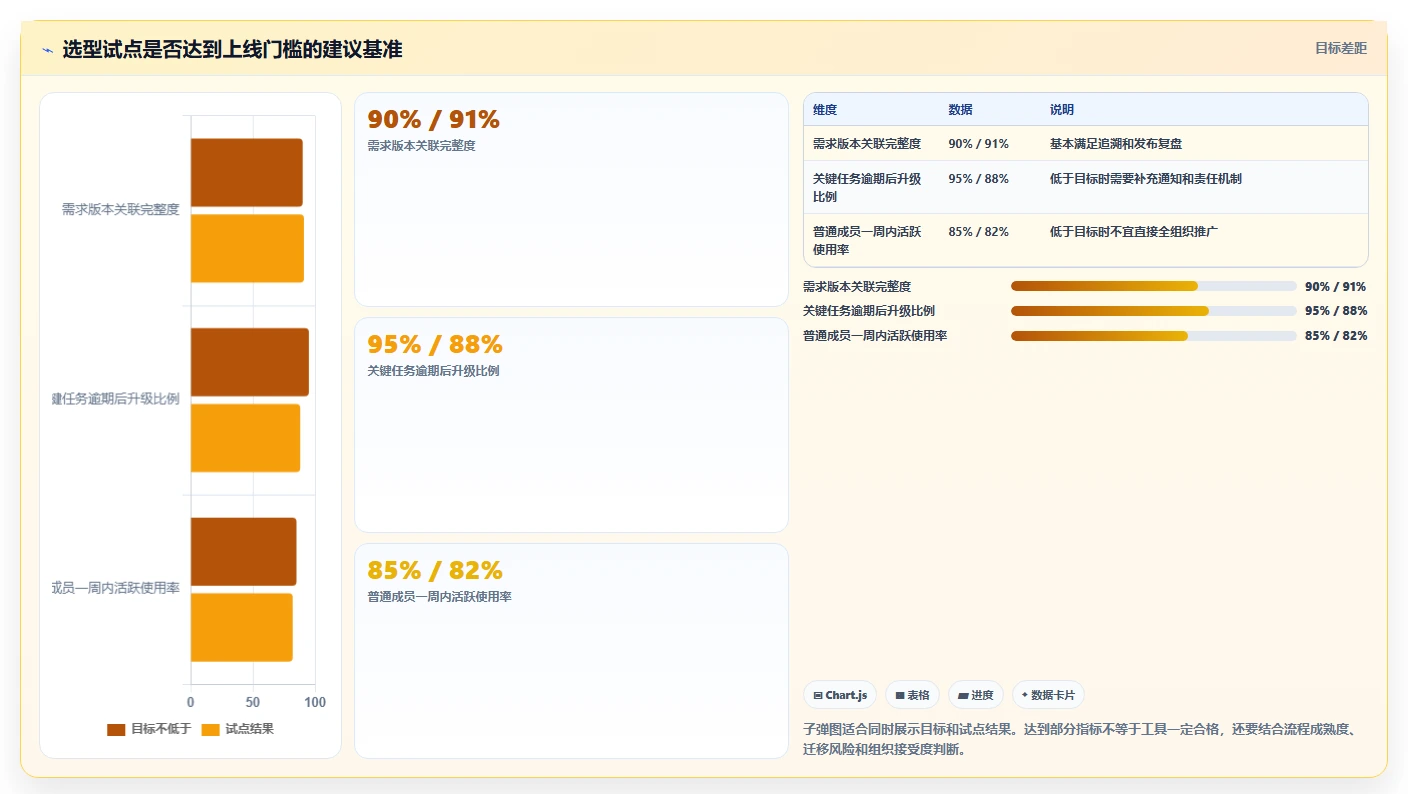Click the 数据 table column header

coord(960,110)
